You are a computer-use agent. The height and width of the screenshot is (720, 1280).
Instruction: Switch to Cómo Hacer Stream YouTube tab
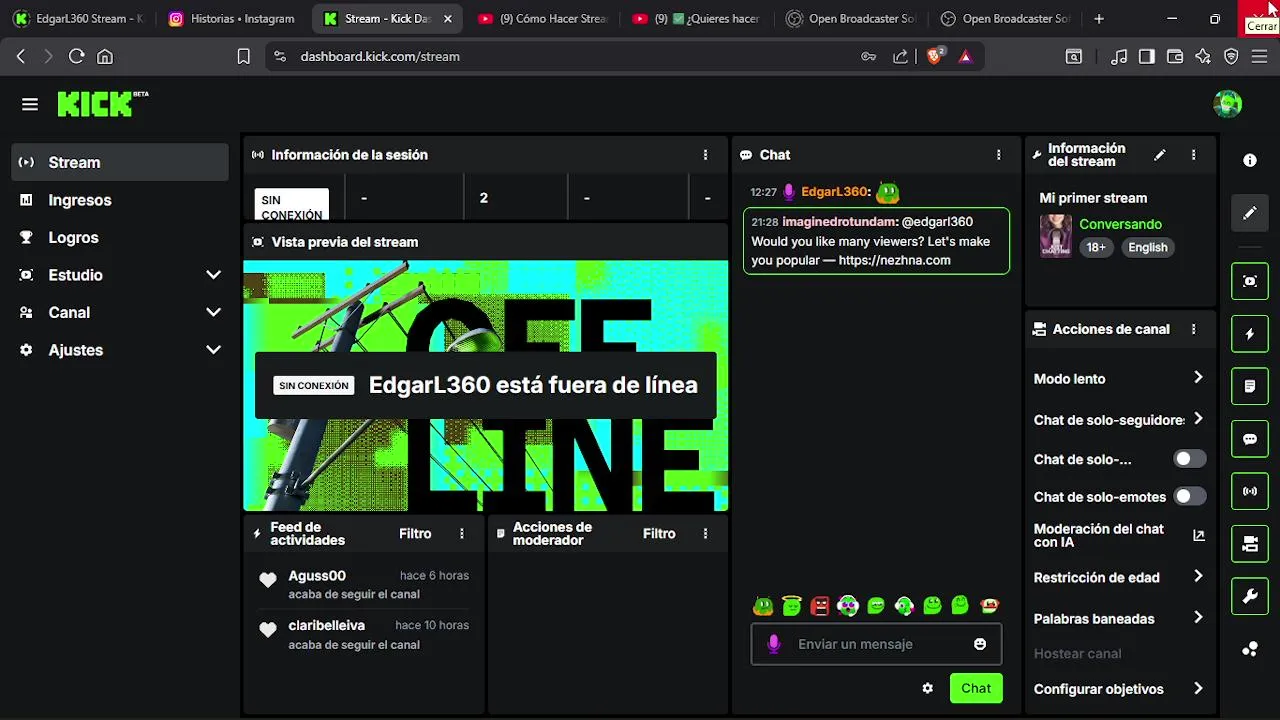(x=542, y=18)
